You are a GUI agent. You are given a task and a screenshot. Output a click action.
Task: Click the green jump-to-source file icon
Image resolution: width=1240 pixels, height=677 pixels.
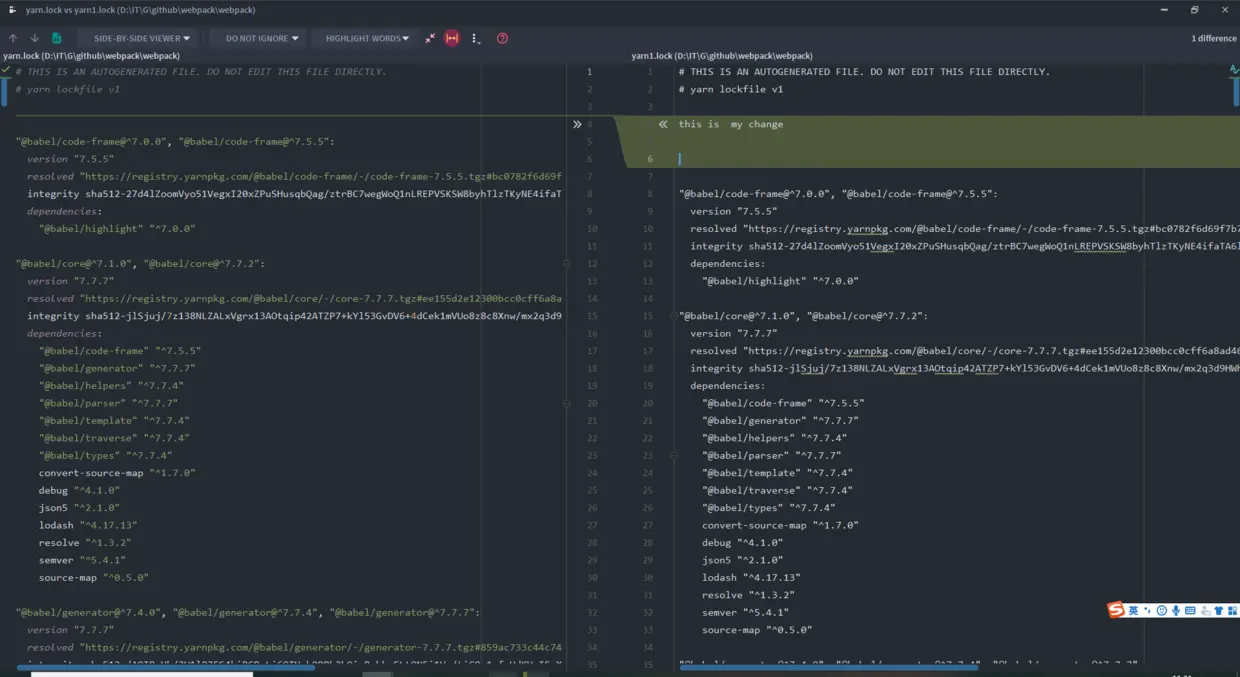(57, 38)
